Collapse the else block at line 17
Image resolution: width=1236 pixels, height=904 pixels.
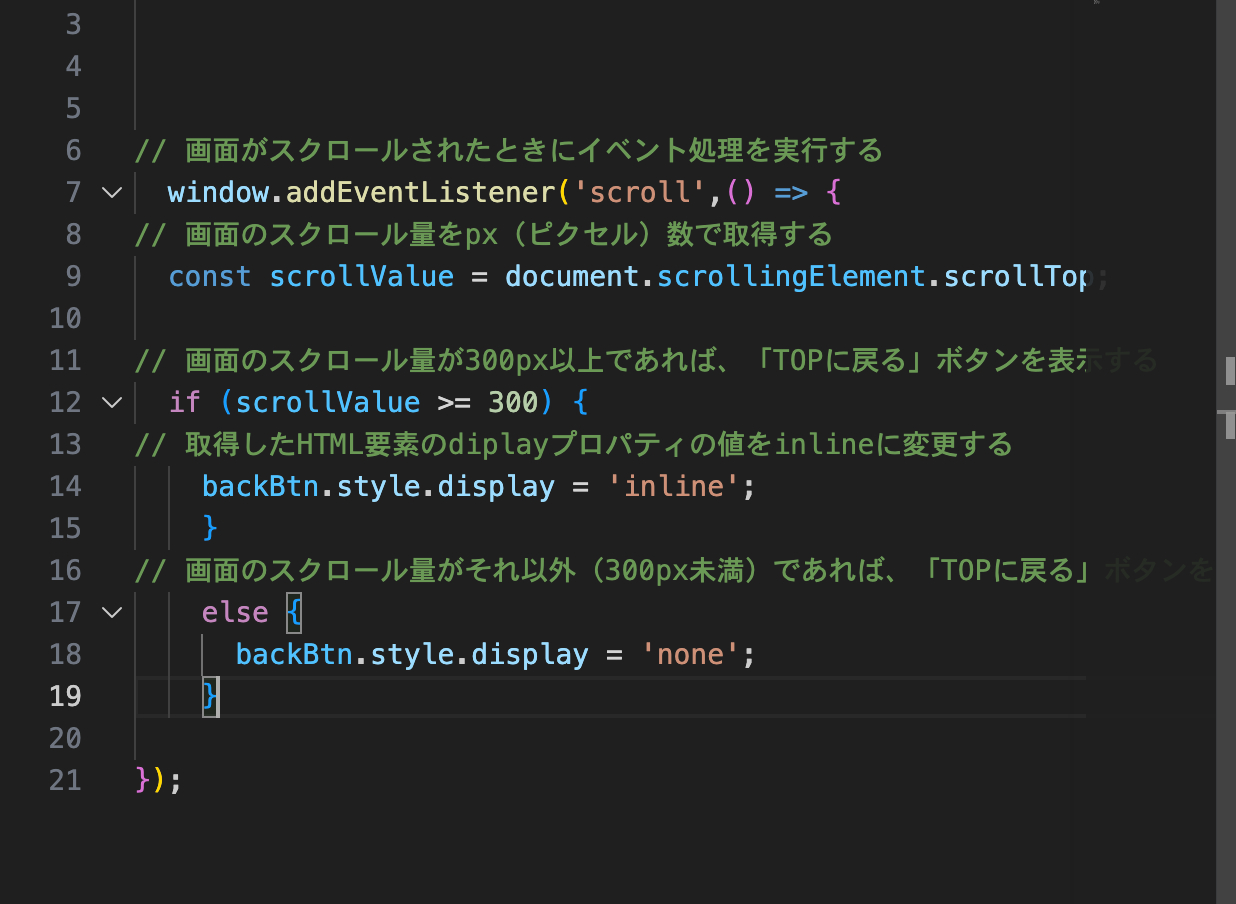click(111, 612)
